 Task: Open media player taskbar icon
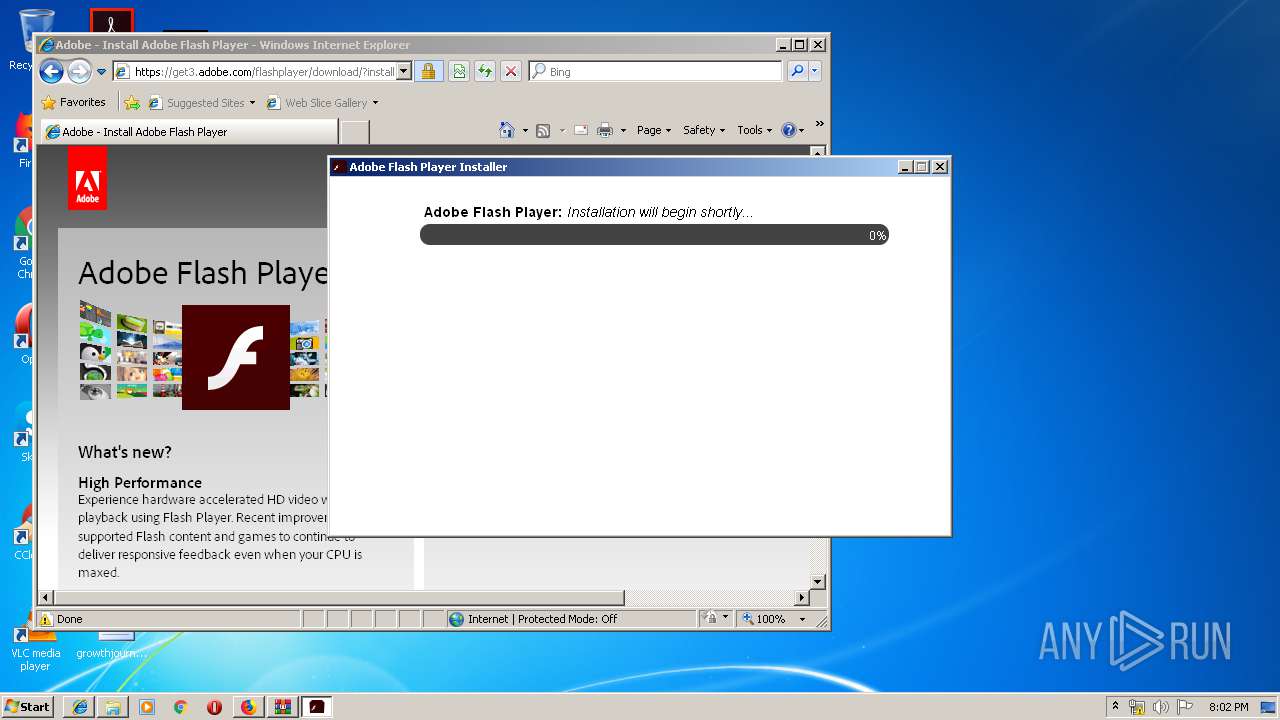[x=147, y=707]
